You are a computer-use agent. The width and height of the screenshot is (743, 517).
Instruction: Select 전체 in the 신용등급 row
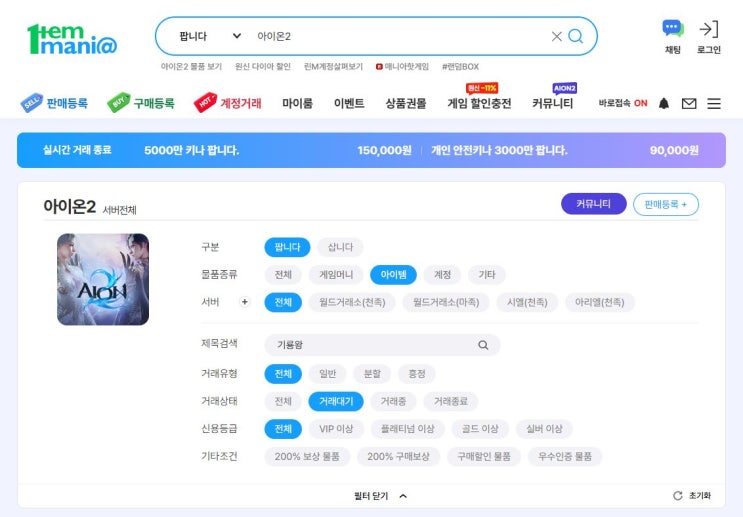283,429
